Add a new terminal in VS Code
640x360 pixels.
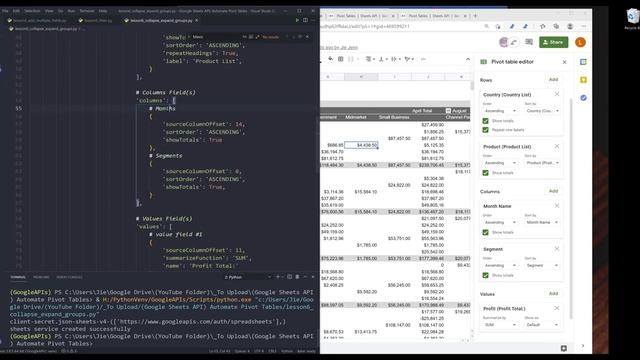point(278,277)
